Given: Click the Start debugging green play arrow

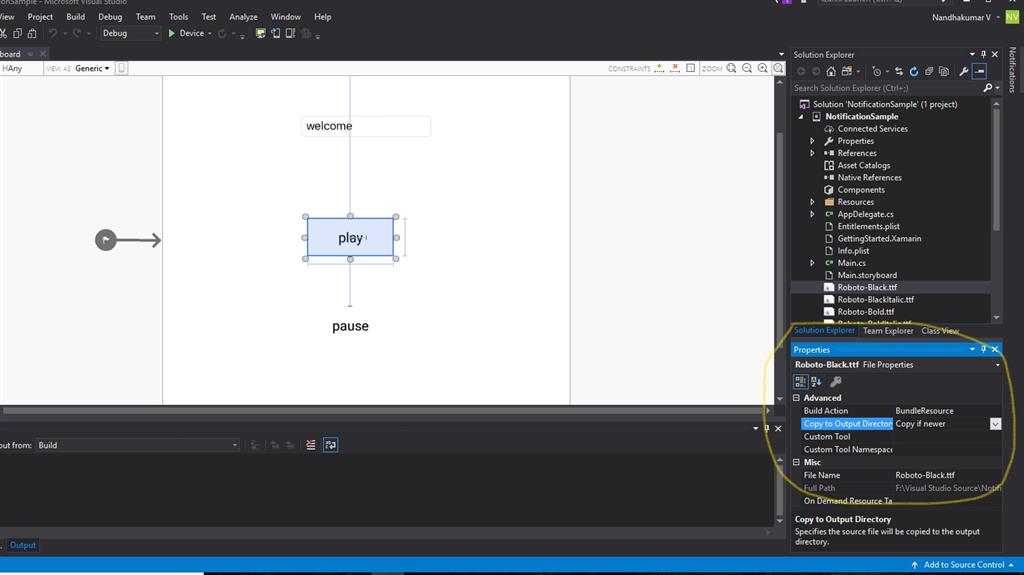Looking at the screenshot, I should [171, 33].
